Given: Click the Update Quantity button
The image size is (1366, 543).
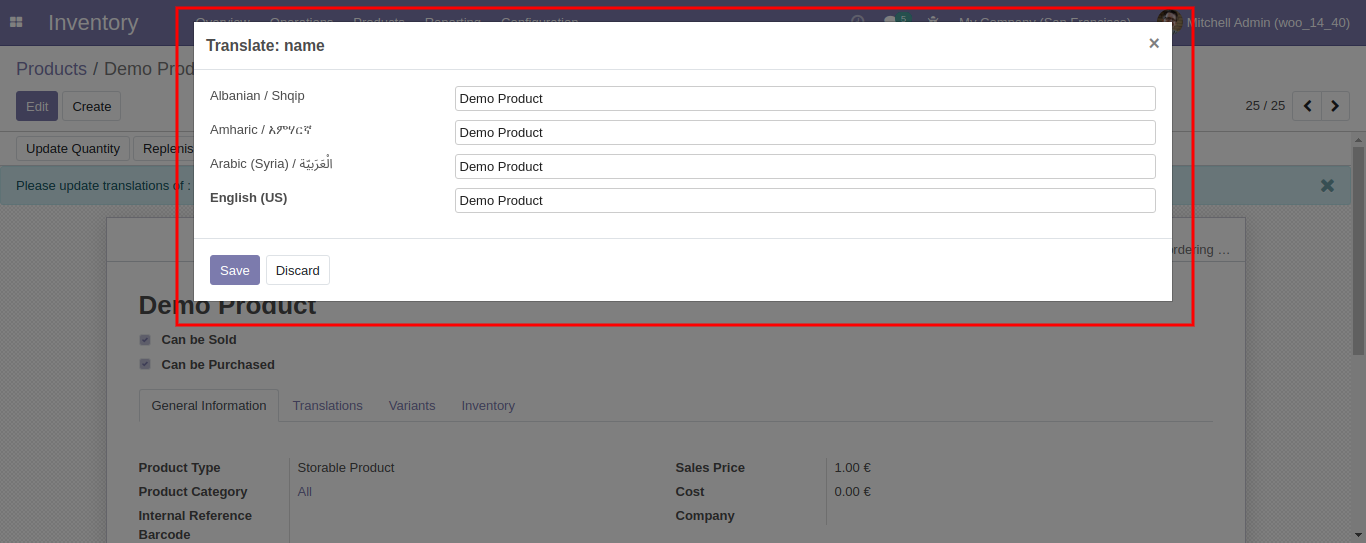Looking at the screenshot, I should click(73, 149).
